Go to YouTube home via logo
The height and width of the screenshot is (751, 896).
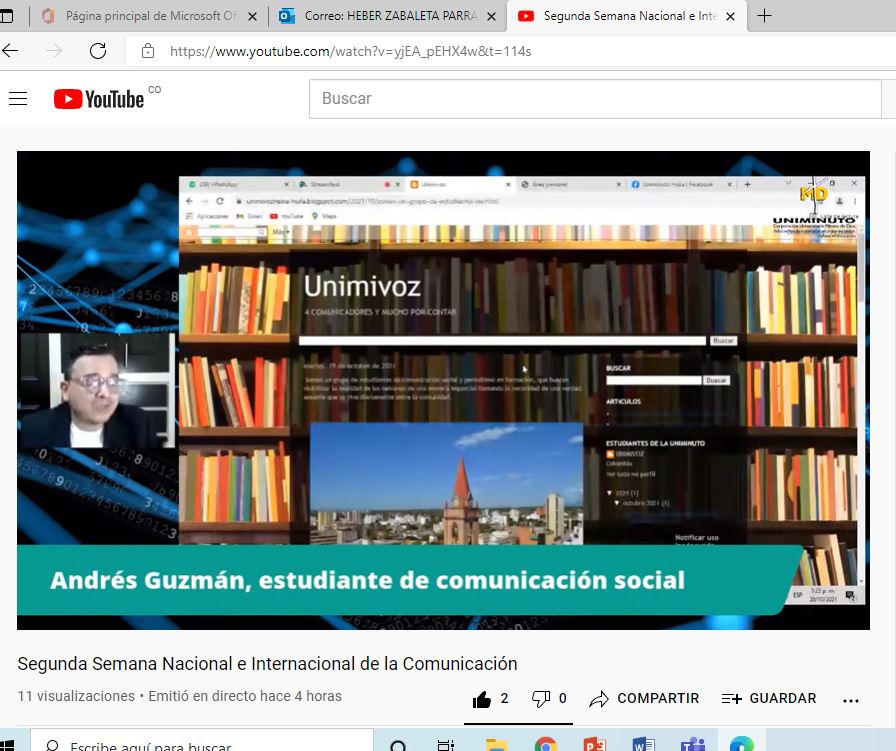[98, 99]
